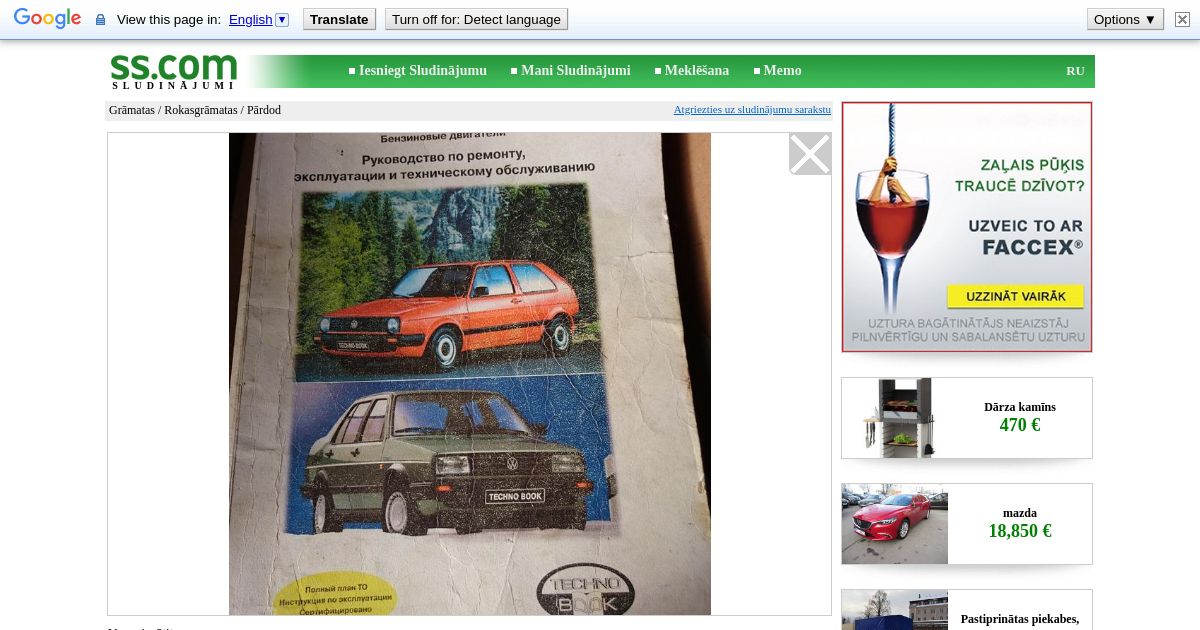Close the Google translate bar
The image size is (1200, 630).
coord(1182,19)
